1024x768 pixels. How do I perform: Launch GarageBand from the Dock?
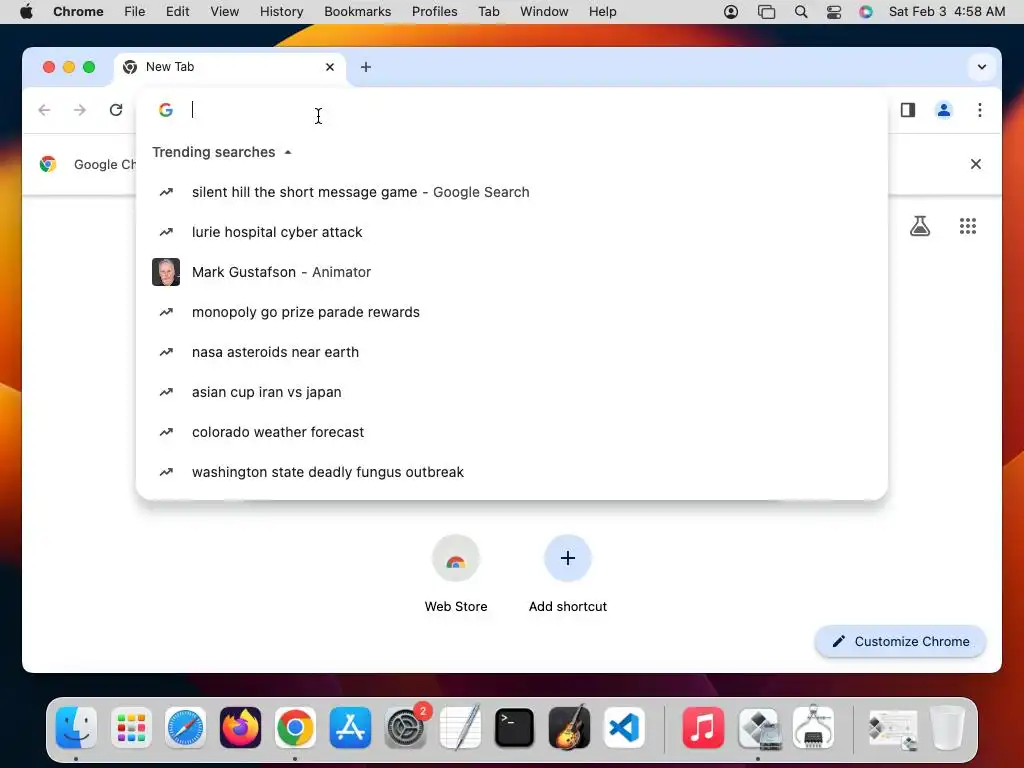point(569,727)
